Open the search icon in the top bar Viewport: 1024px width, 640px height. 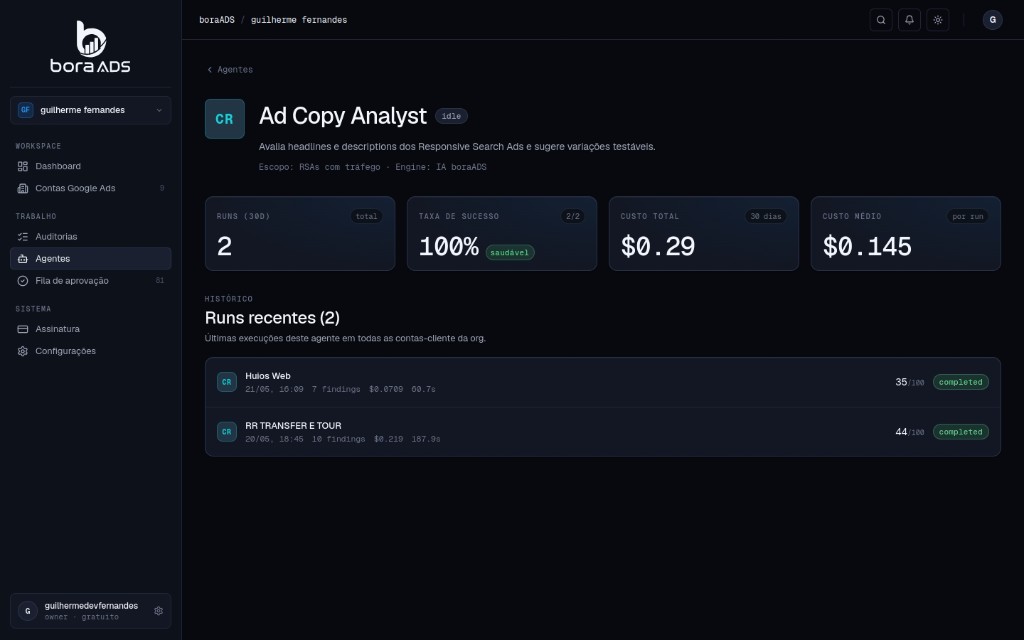point(880,20)
